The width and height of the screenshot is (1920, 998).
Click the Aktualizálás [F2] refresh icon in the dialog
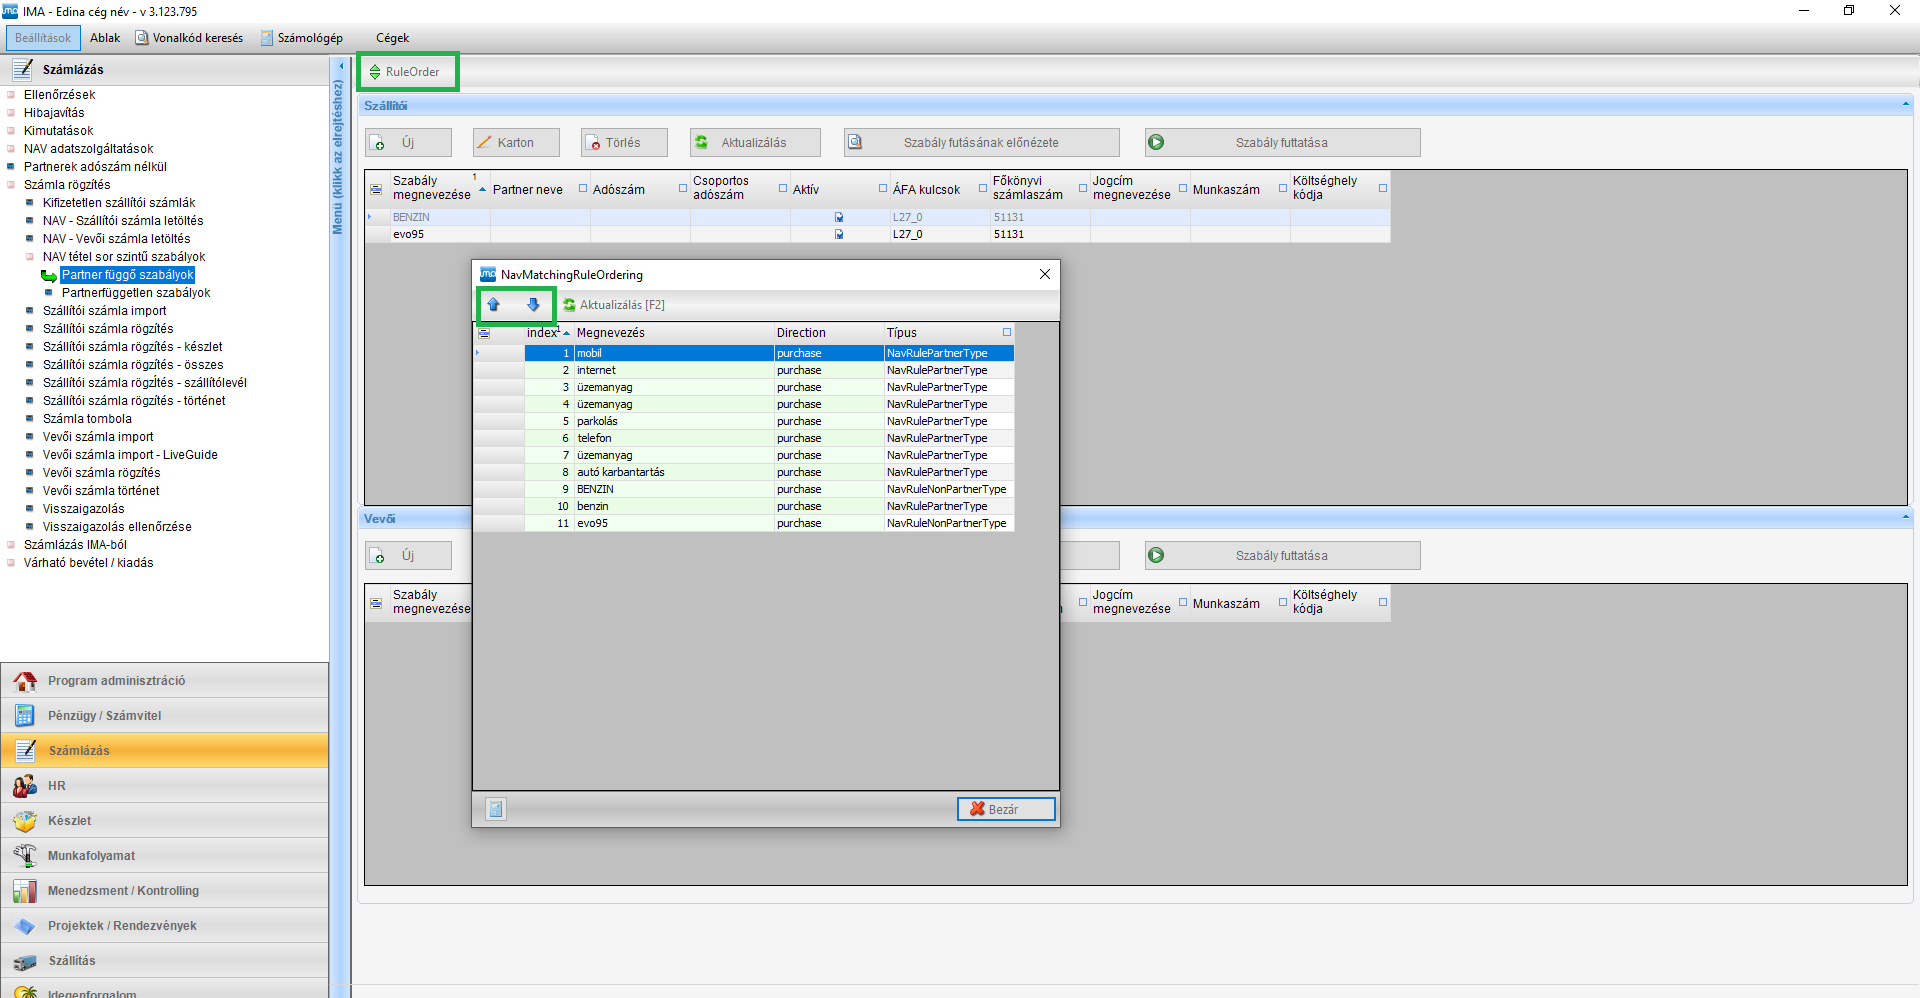(570, 305)
